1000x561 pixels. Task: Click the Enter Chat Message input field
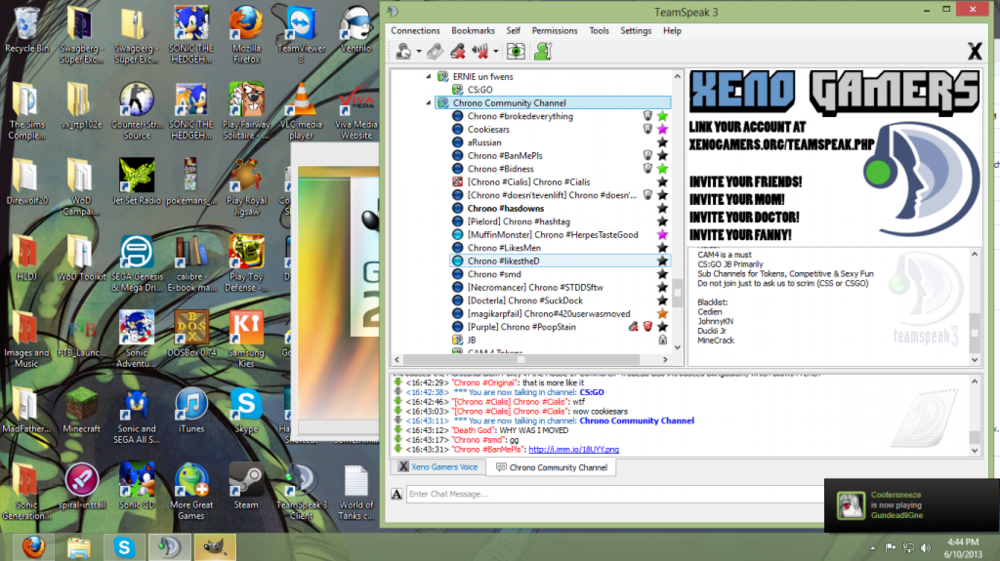[615, 494]
